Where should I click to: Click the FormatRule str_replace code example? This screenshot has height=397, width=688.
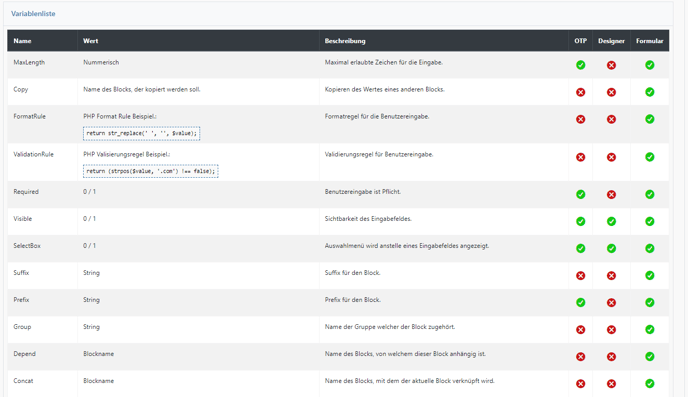pyautogui.click(x=142, y=133)
